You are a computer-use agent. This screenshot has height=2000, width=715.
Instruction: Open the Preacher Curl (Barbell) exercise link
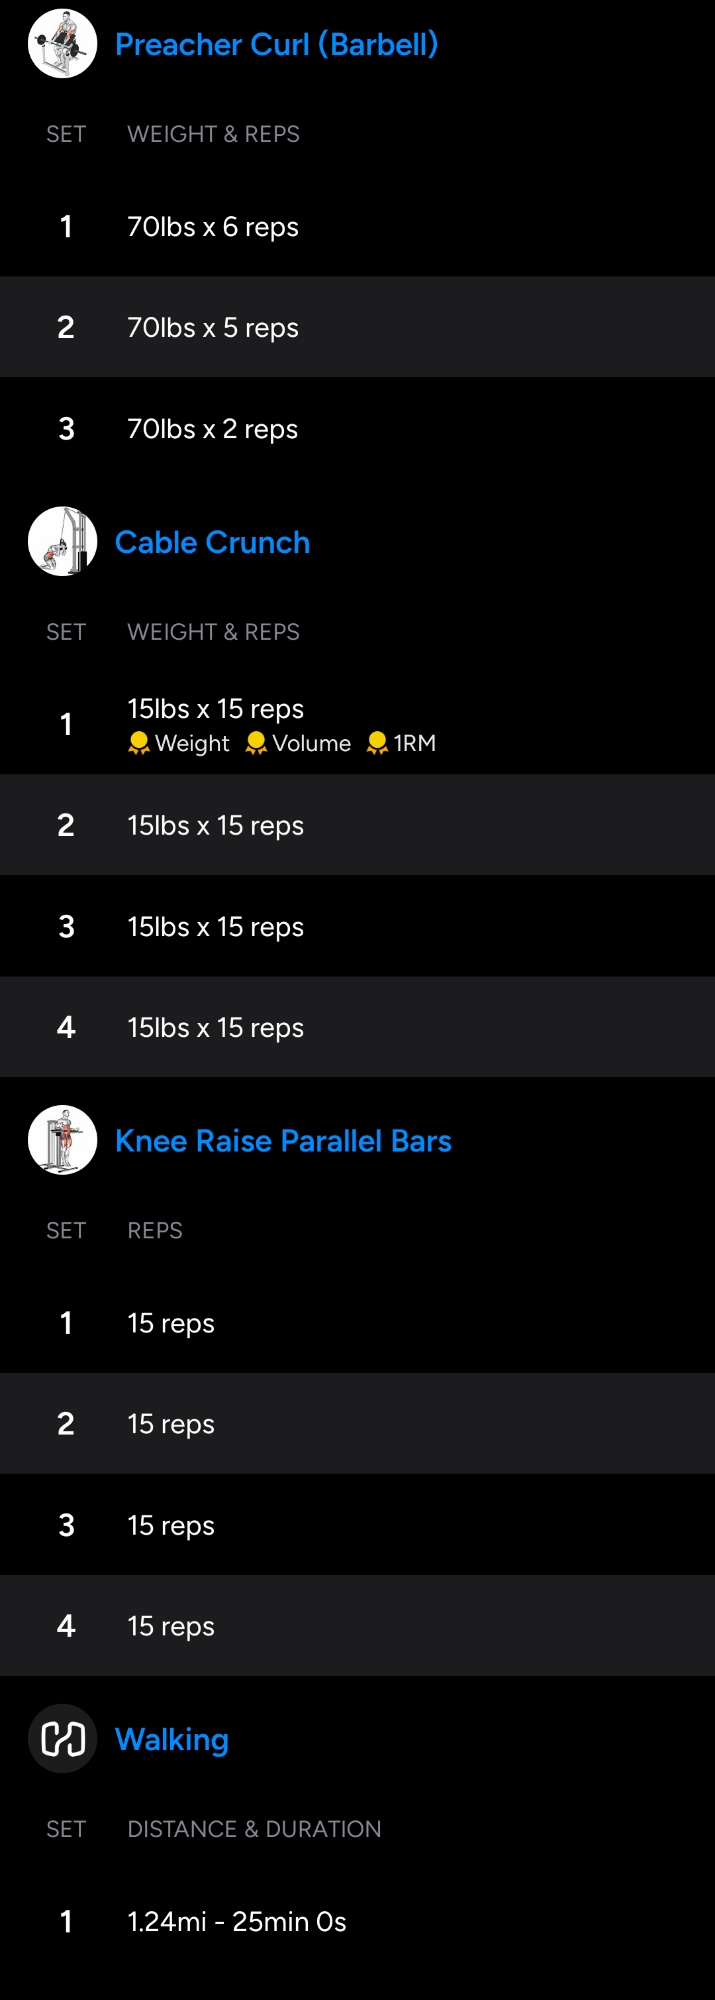276,45
